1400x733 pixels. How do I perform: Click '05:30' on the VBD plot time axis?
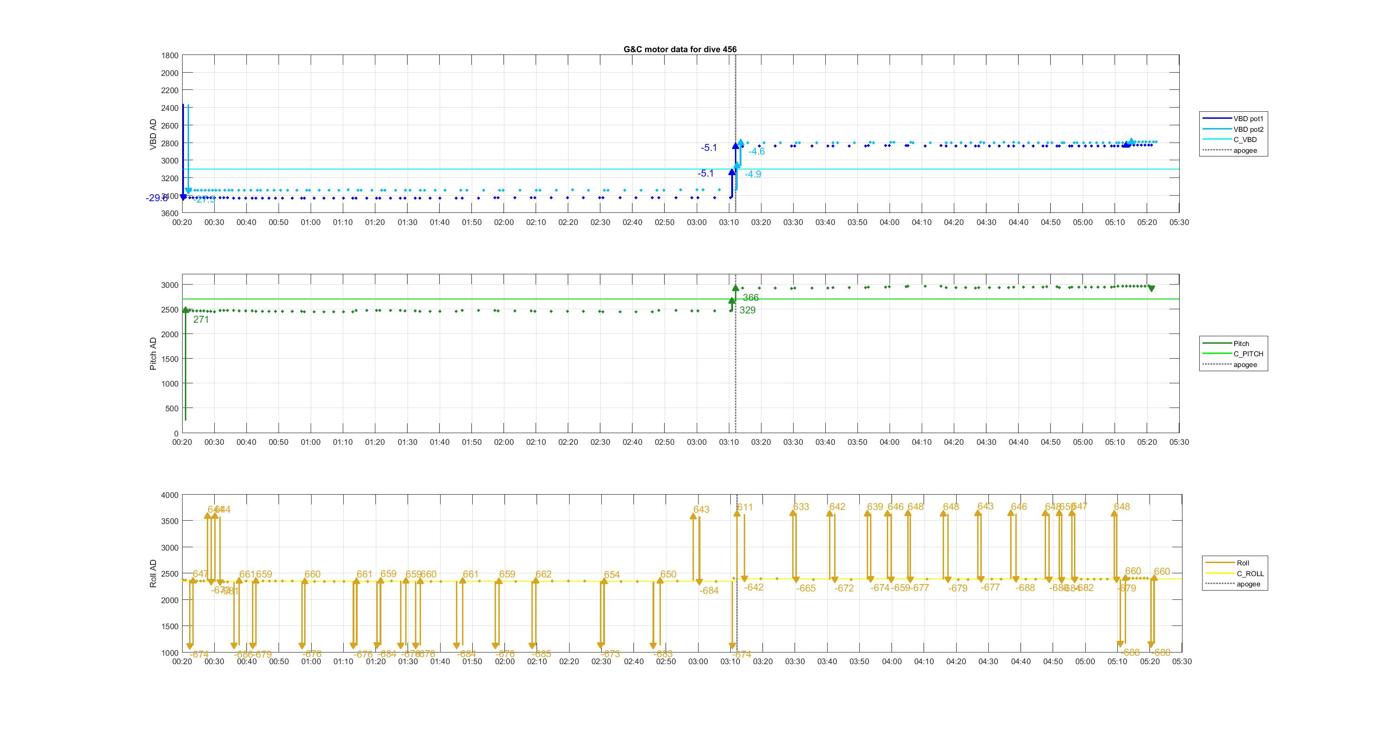pos(1180,222)
